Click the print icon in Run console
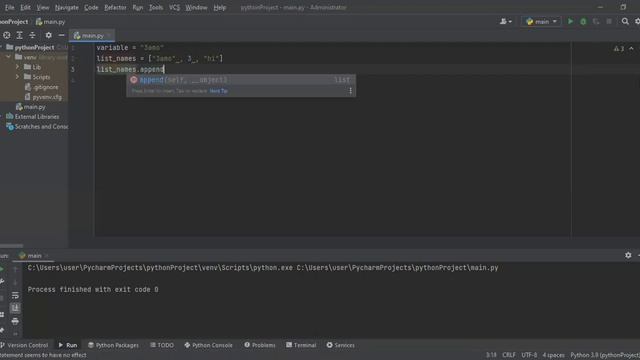This screenshot has height=360, width=640. point(15,321)
